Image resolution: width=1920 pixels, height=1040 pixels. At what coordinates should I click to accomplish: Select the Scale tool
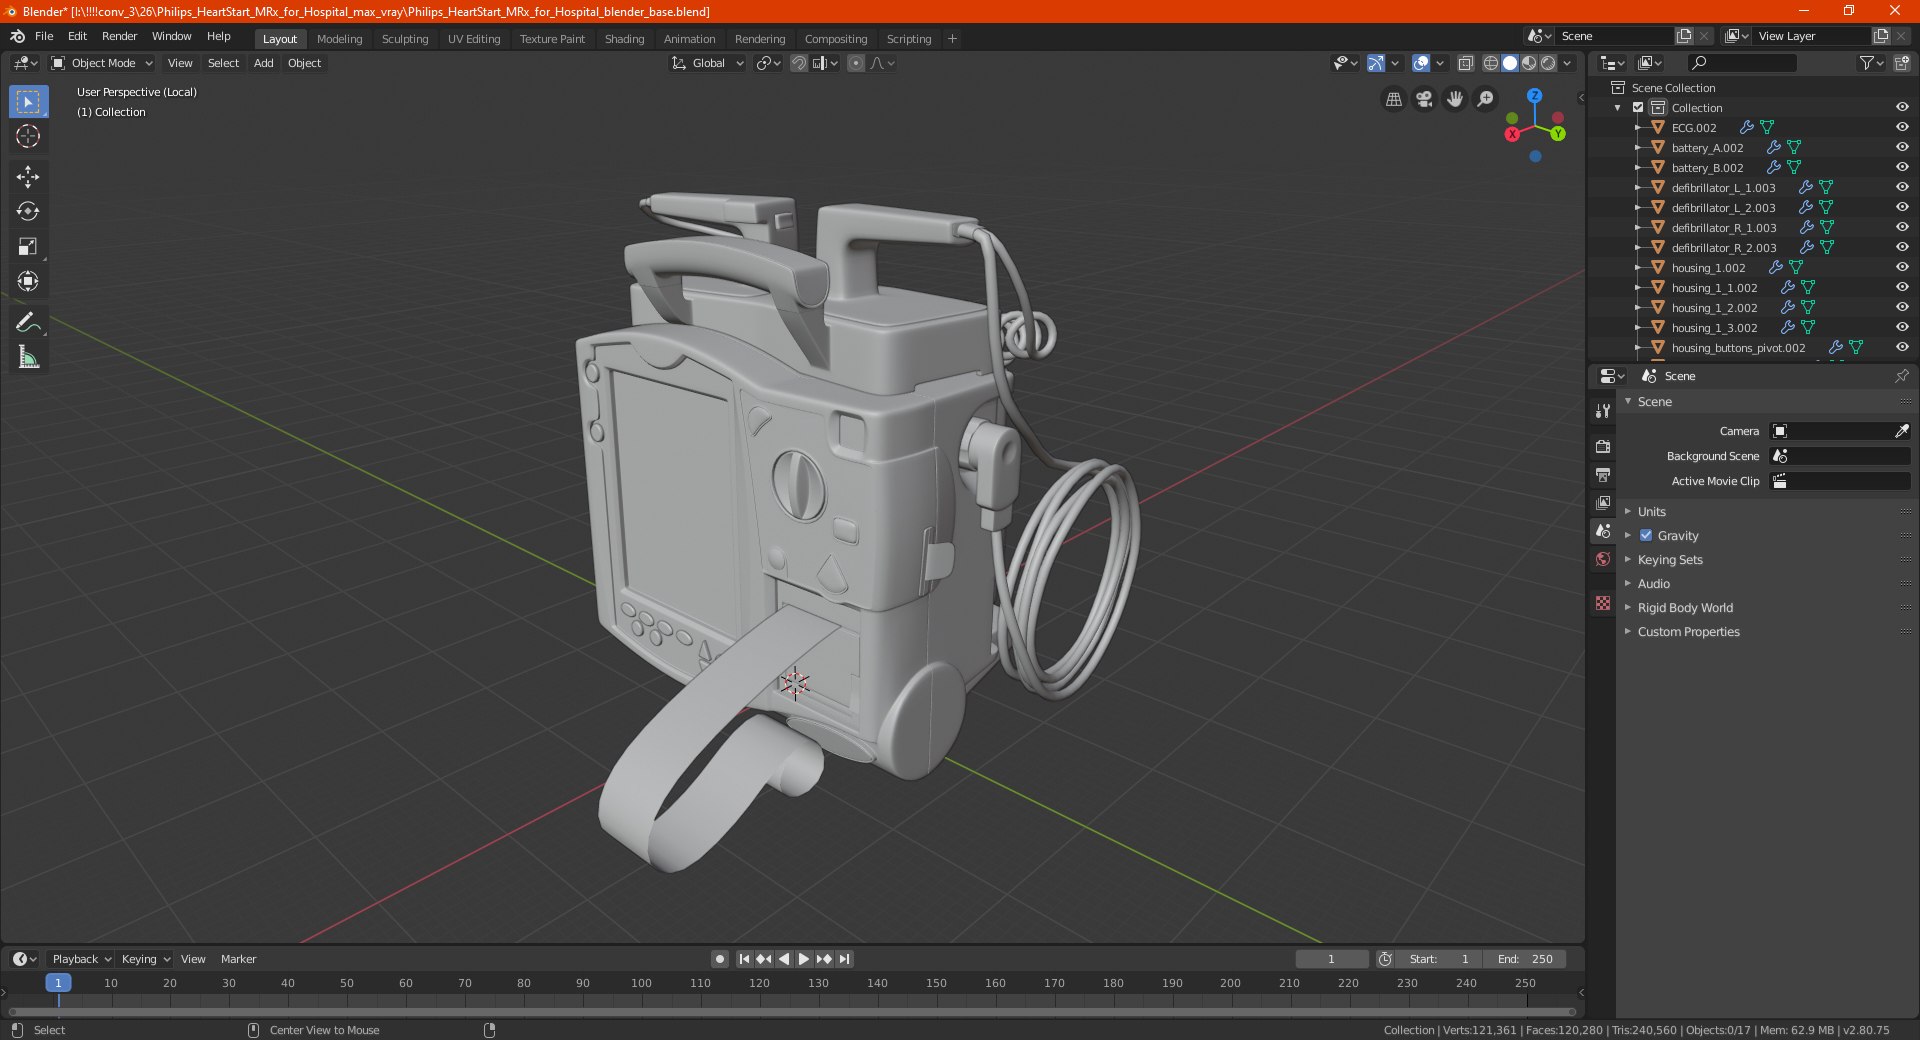28,247
